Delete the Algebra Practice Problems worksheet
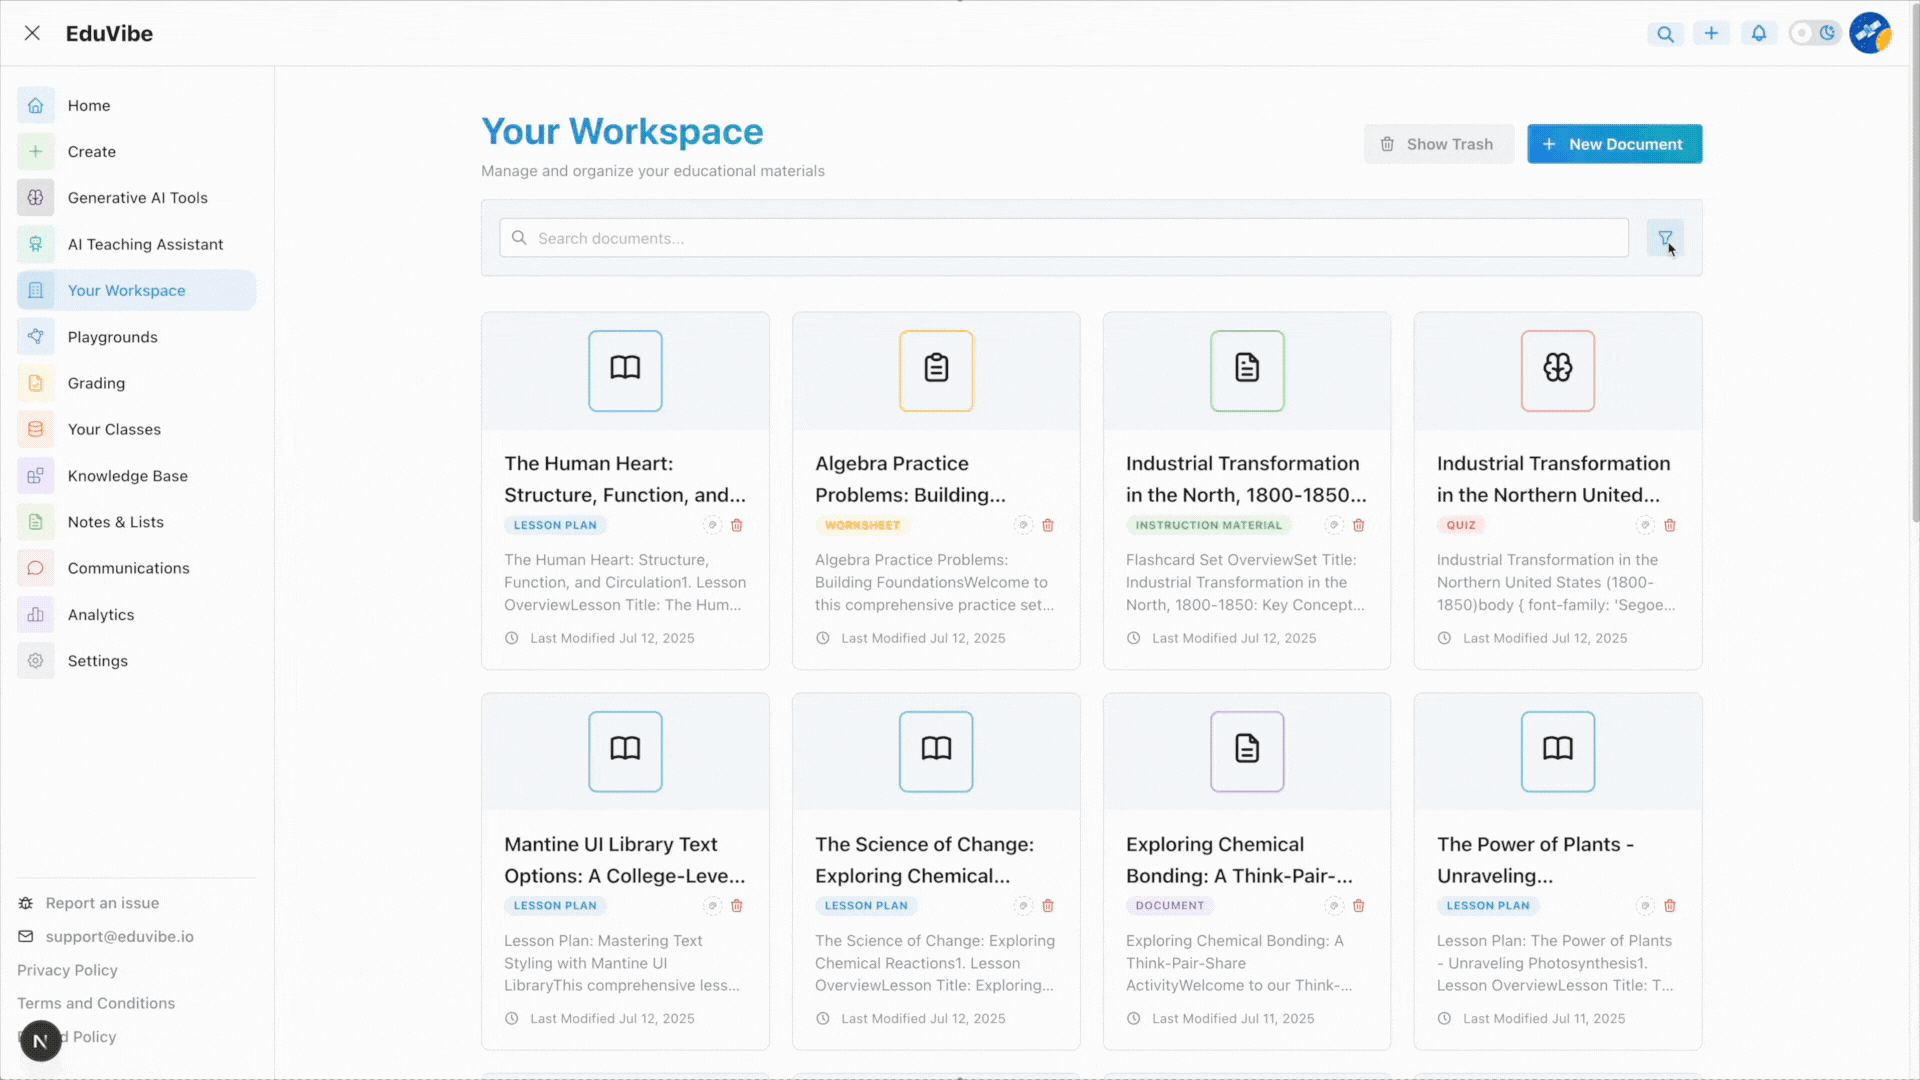The image size is (1920, 1080). [x=1048, y=525]
